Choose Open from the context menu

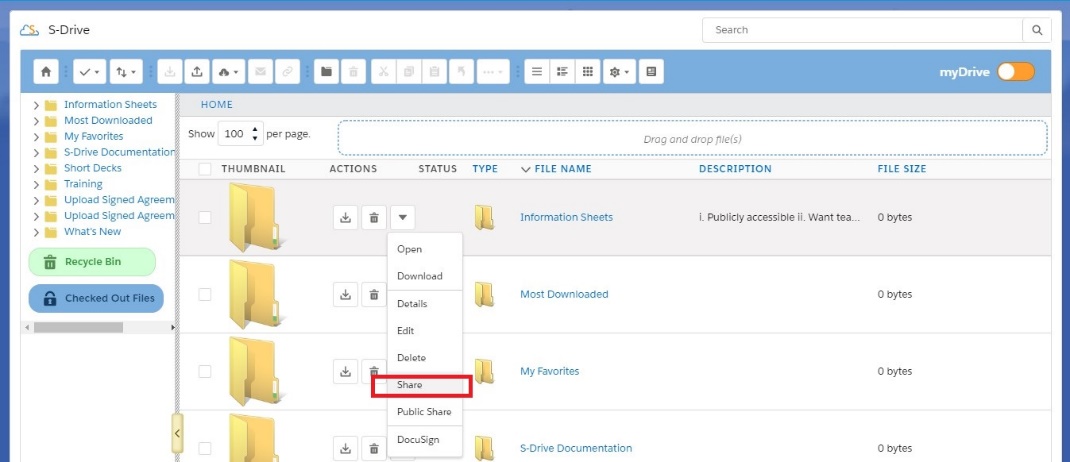[425, 249]
